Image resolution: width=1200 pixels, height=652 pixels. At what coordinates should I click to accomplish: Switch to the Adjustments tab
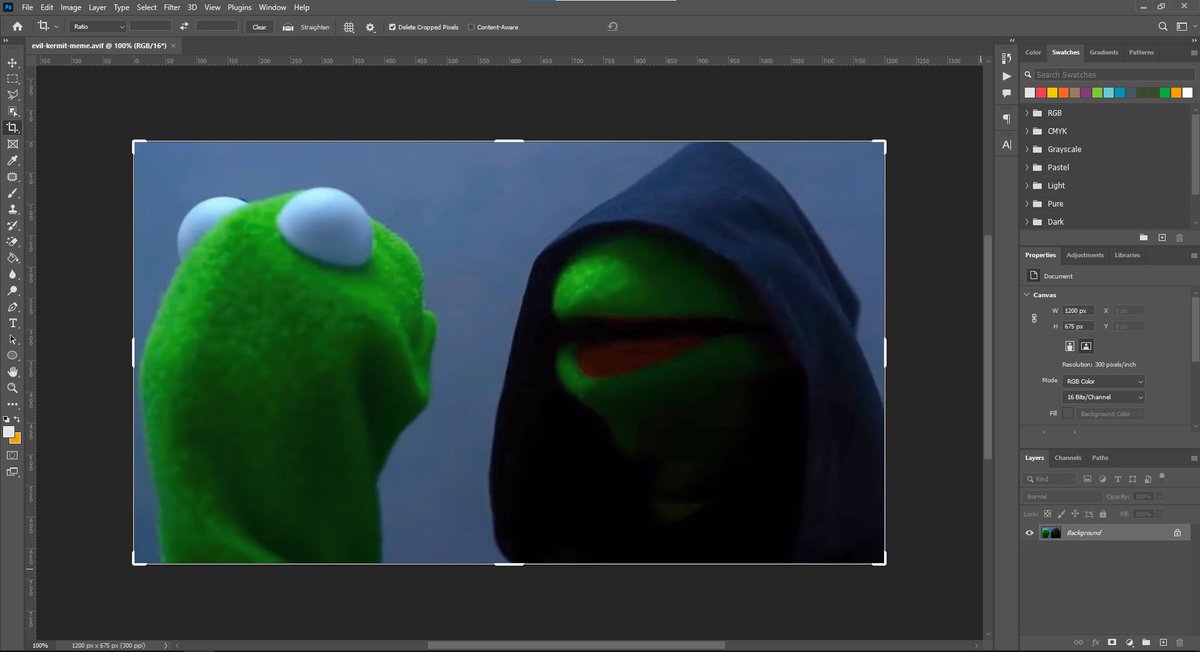(x=1084, y=255)
